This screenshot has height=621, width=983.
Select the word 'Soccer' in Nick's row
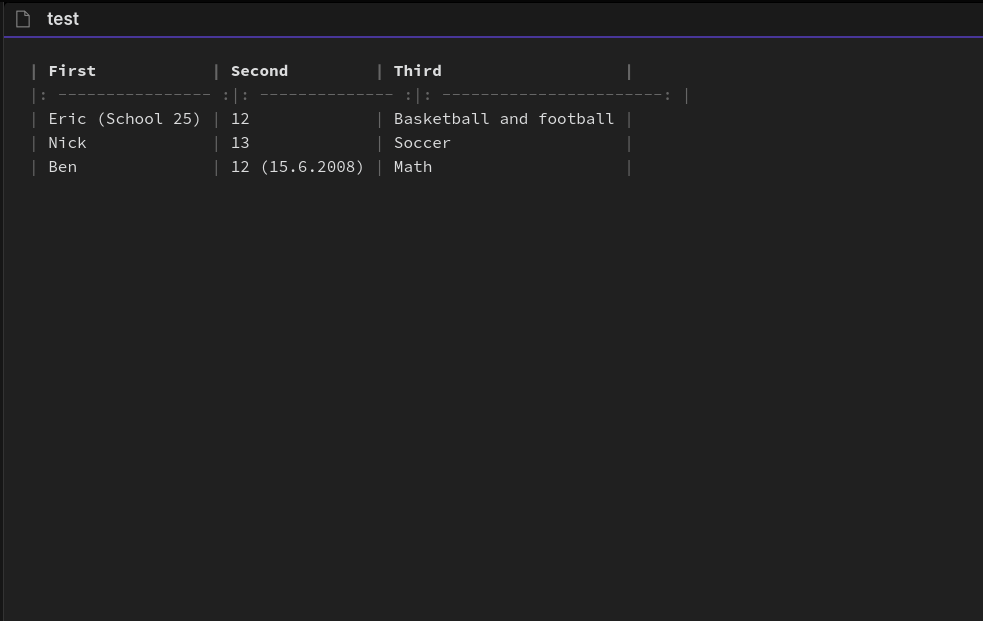click(x=422, y=142)
